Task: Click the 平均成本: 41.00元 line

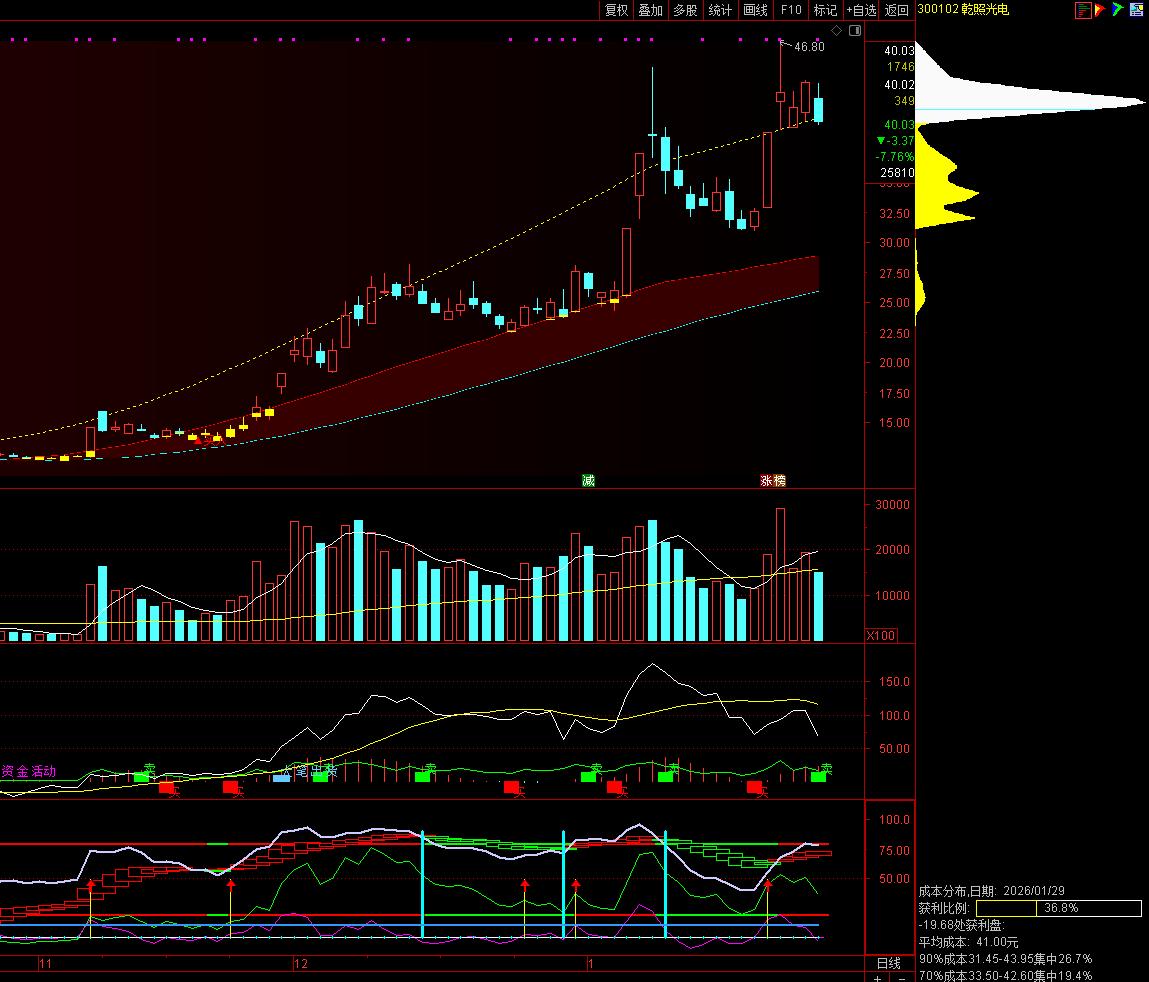Action: point(969,942)
